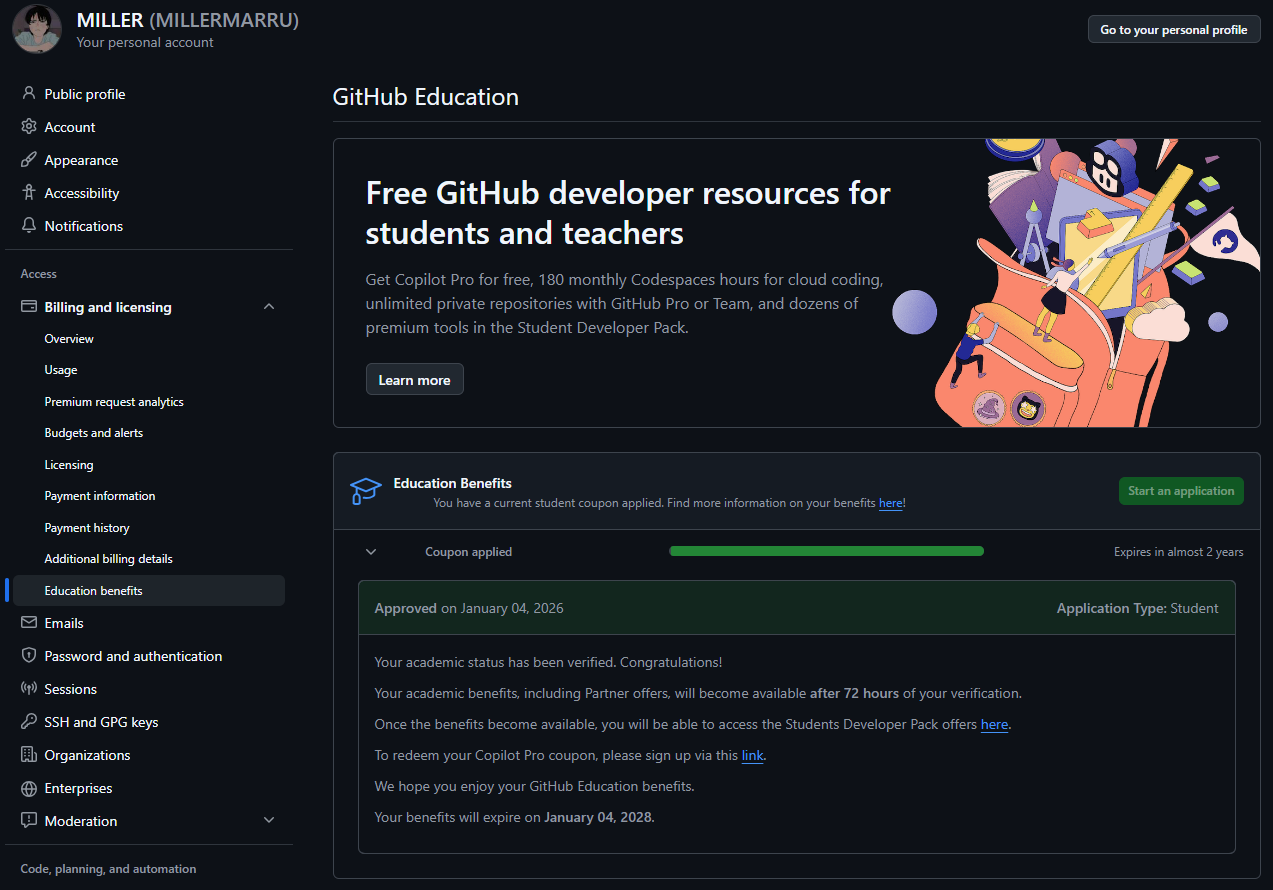Image resolution: width=1273 pixels, height=890 pixels.
Task: Select the Education benefits item
Action: click(x=149, y=591)
